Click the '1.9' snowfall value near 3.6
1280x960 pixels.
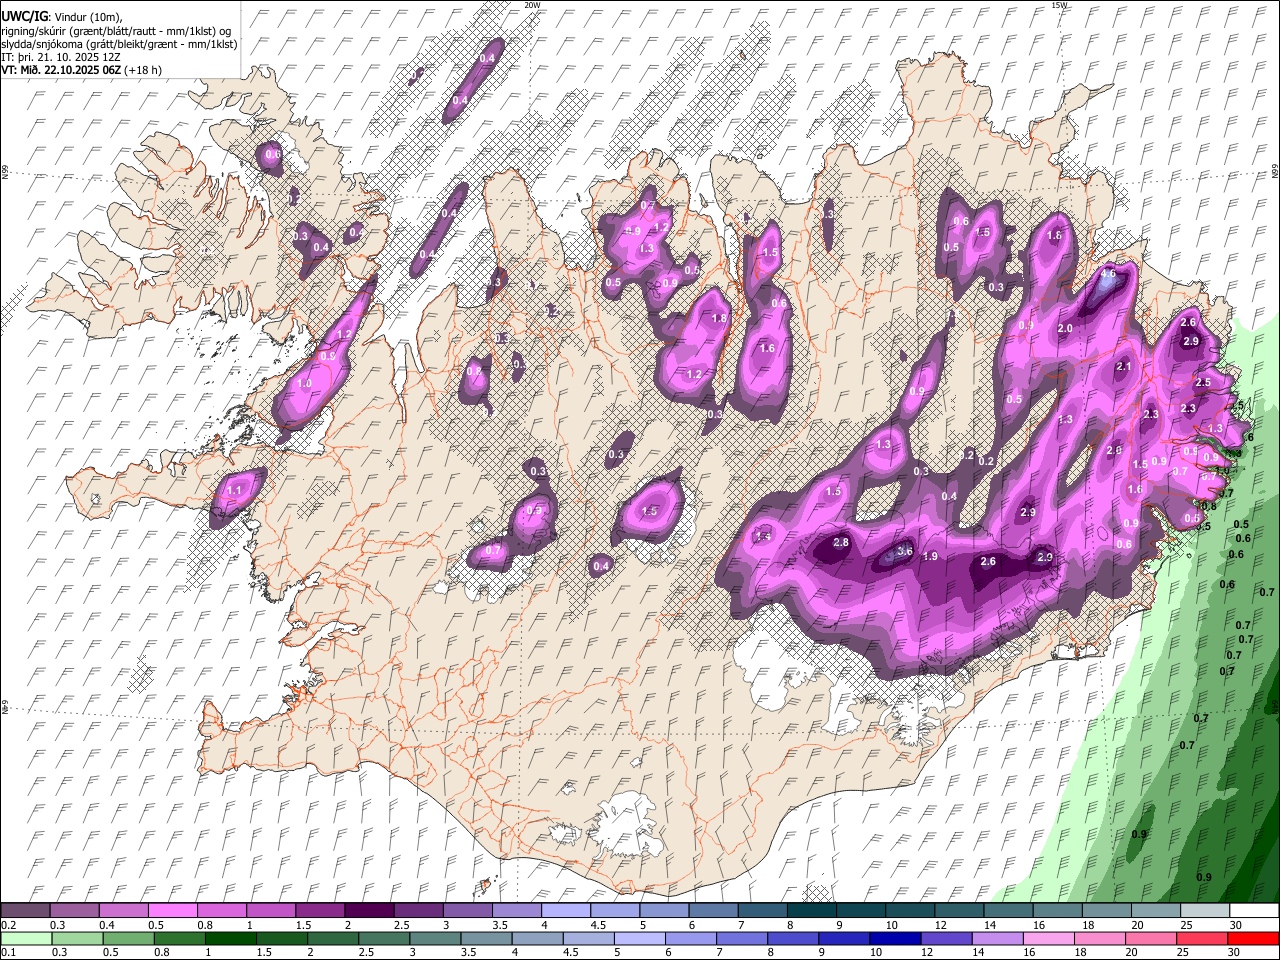[x=930, y=556]
